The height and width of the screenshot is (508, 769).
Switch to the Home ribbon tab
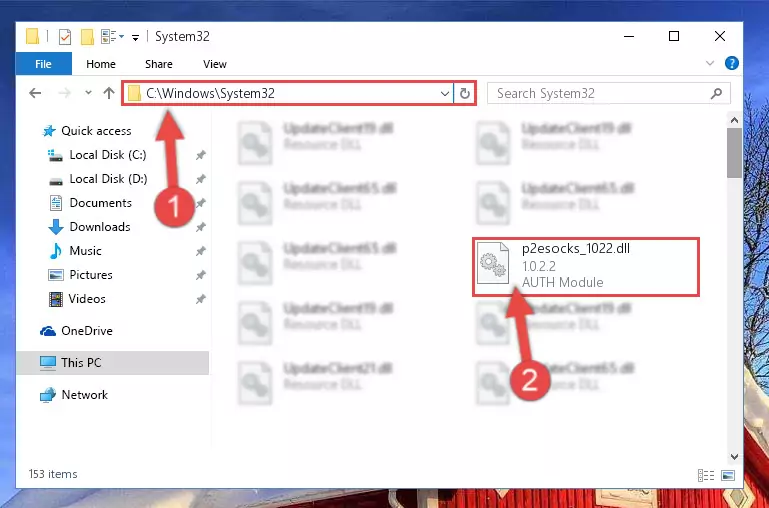tap(101, 64)
